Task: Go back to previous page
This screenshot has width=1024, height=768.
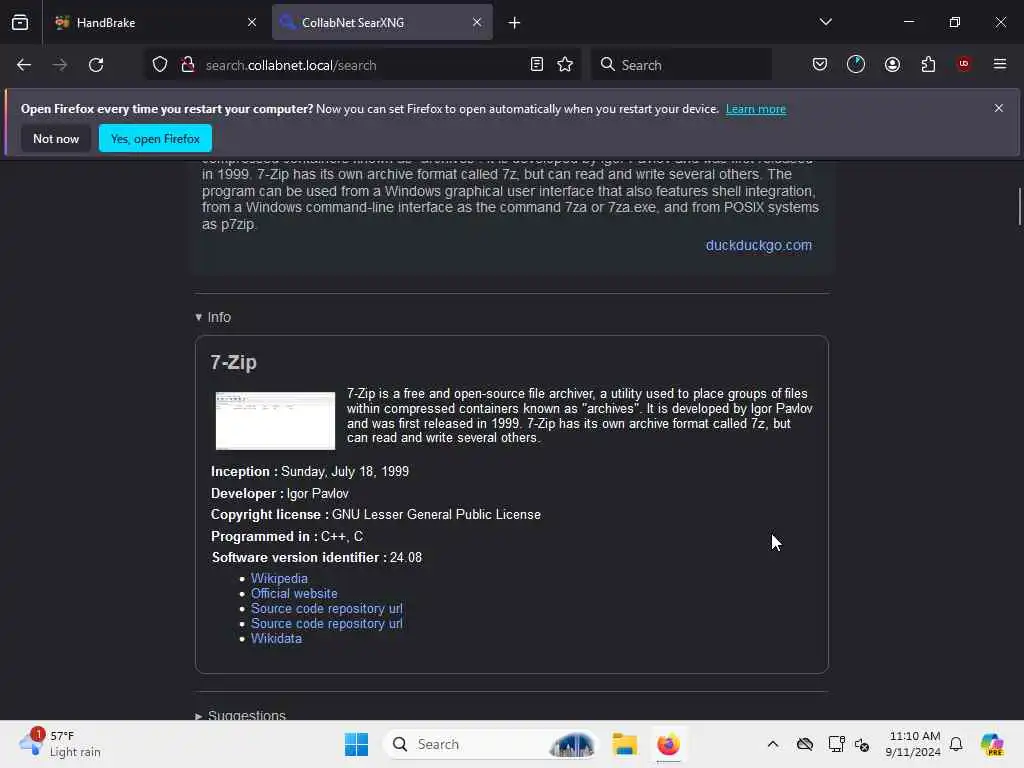Action: tap(24, 65)
